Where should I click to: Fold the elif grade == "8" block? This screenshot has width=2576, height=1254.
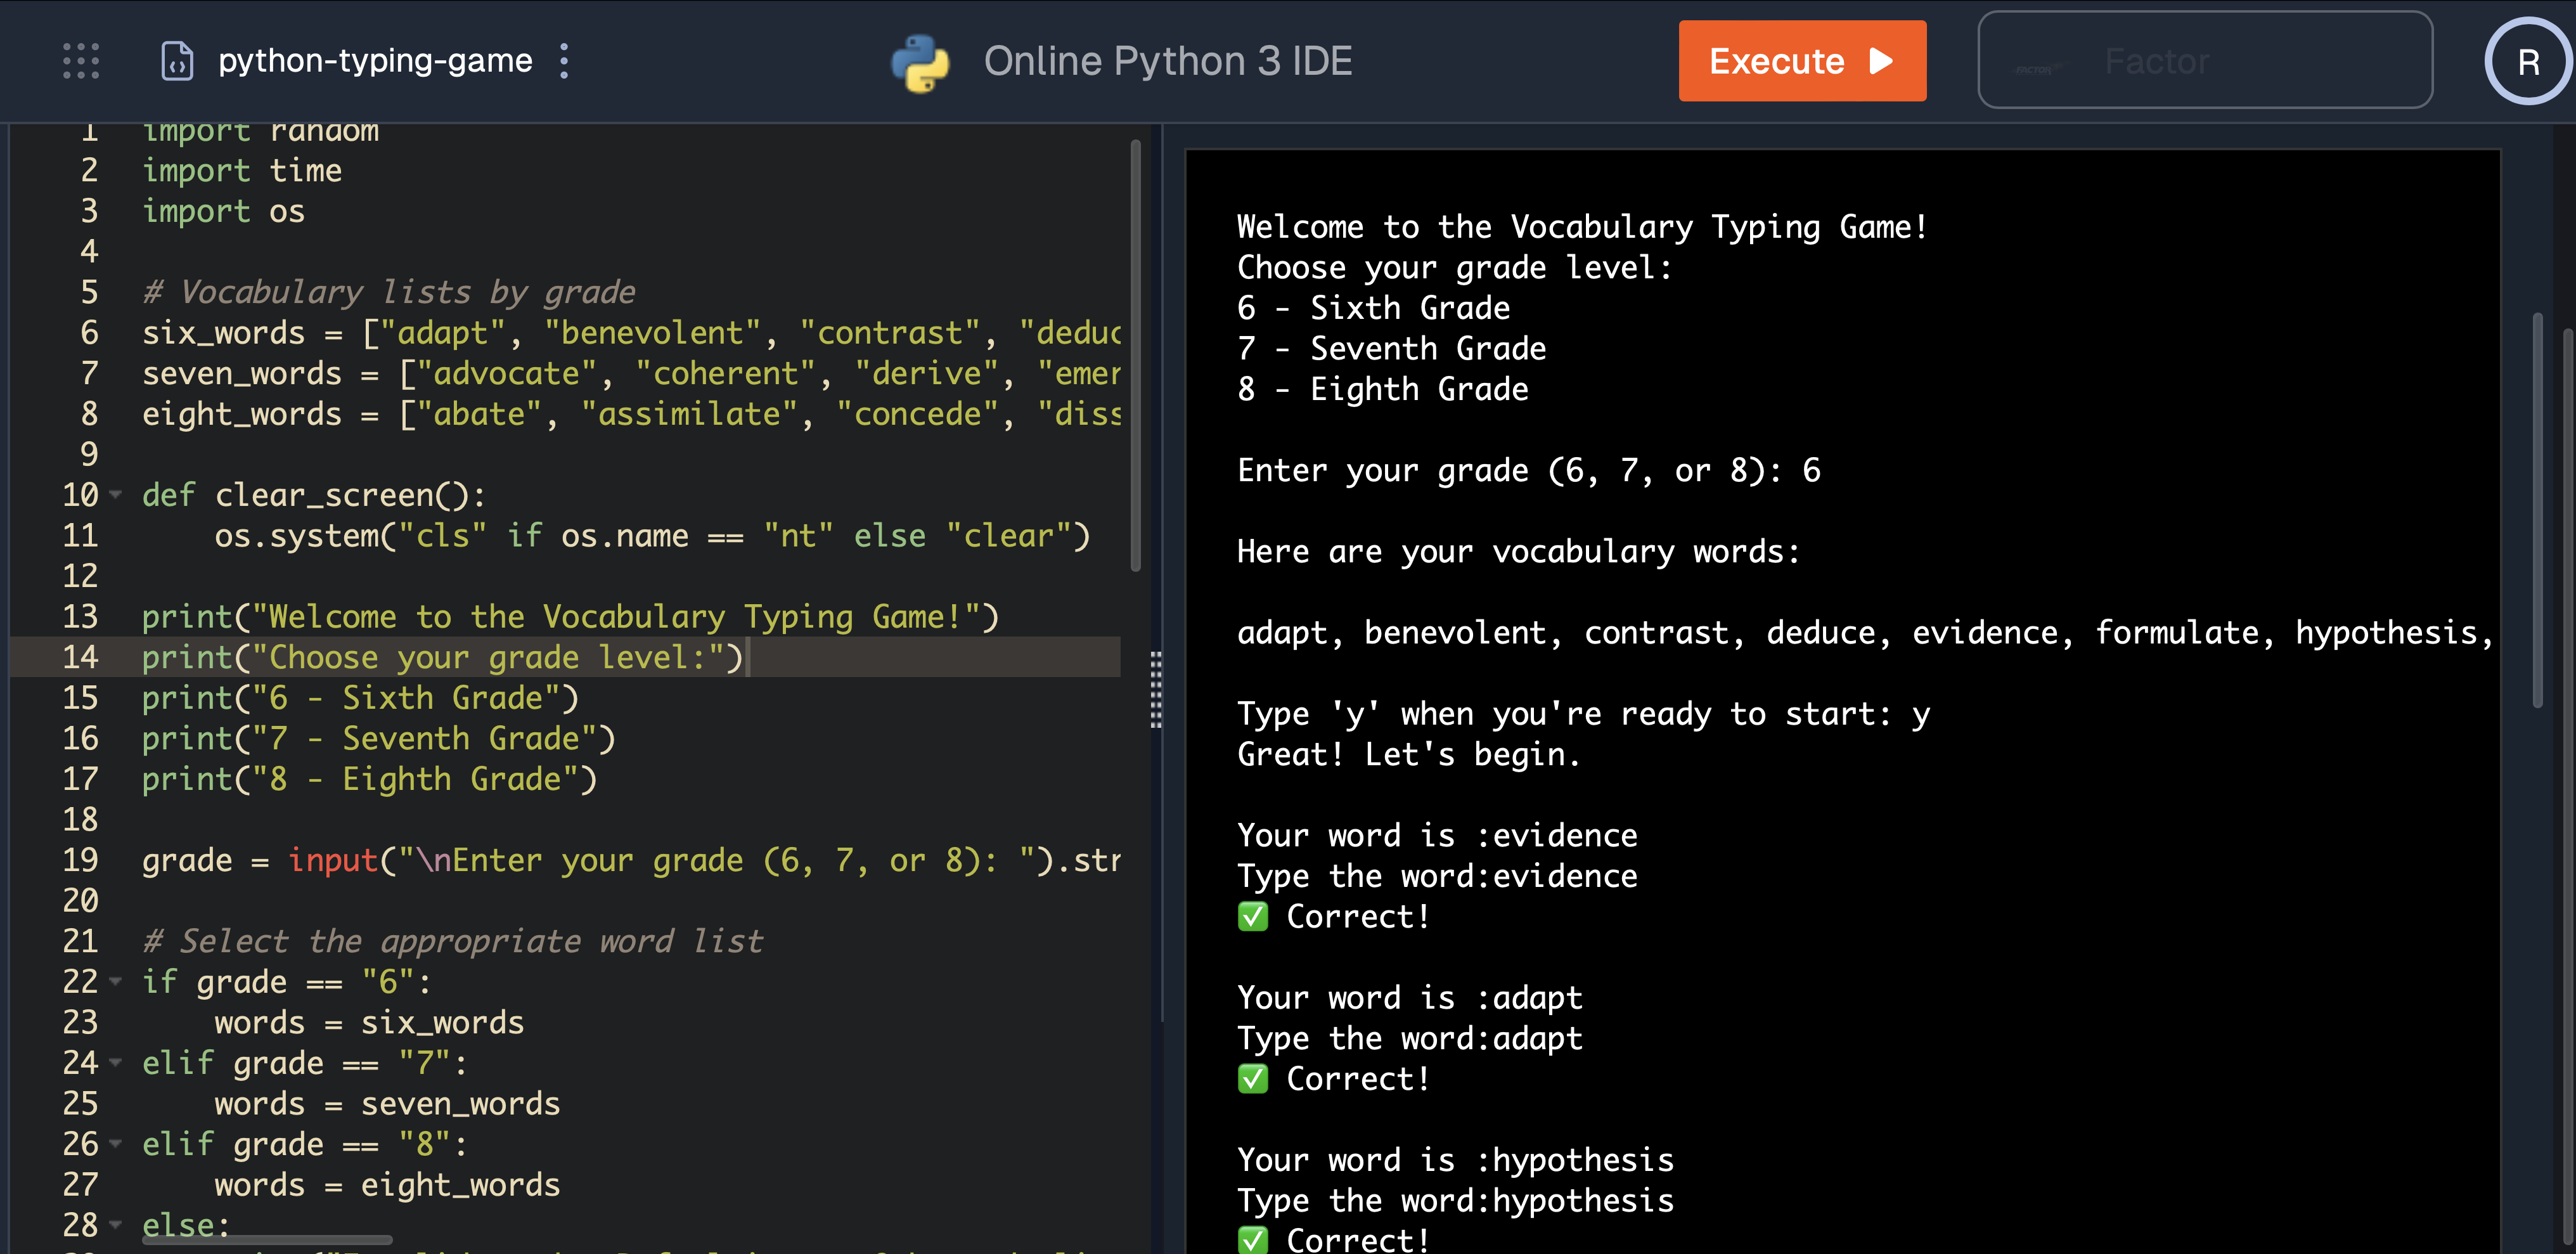pyautogui.click(x=116, y=1143)
